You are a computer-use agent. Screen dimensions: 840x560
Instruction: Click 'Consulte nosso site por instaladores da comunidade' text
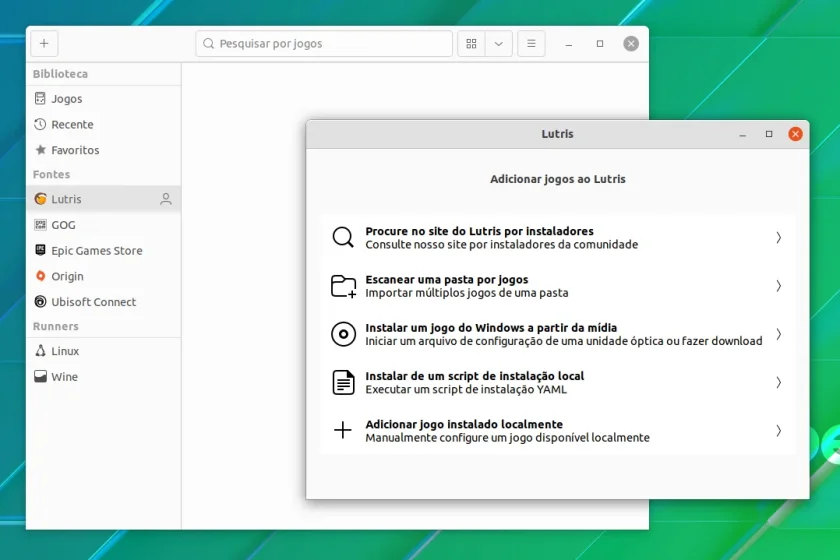click(x=501, y=244)
